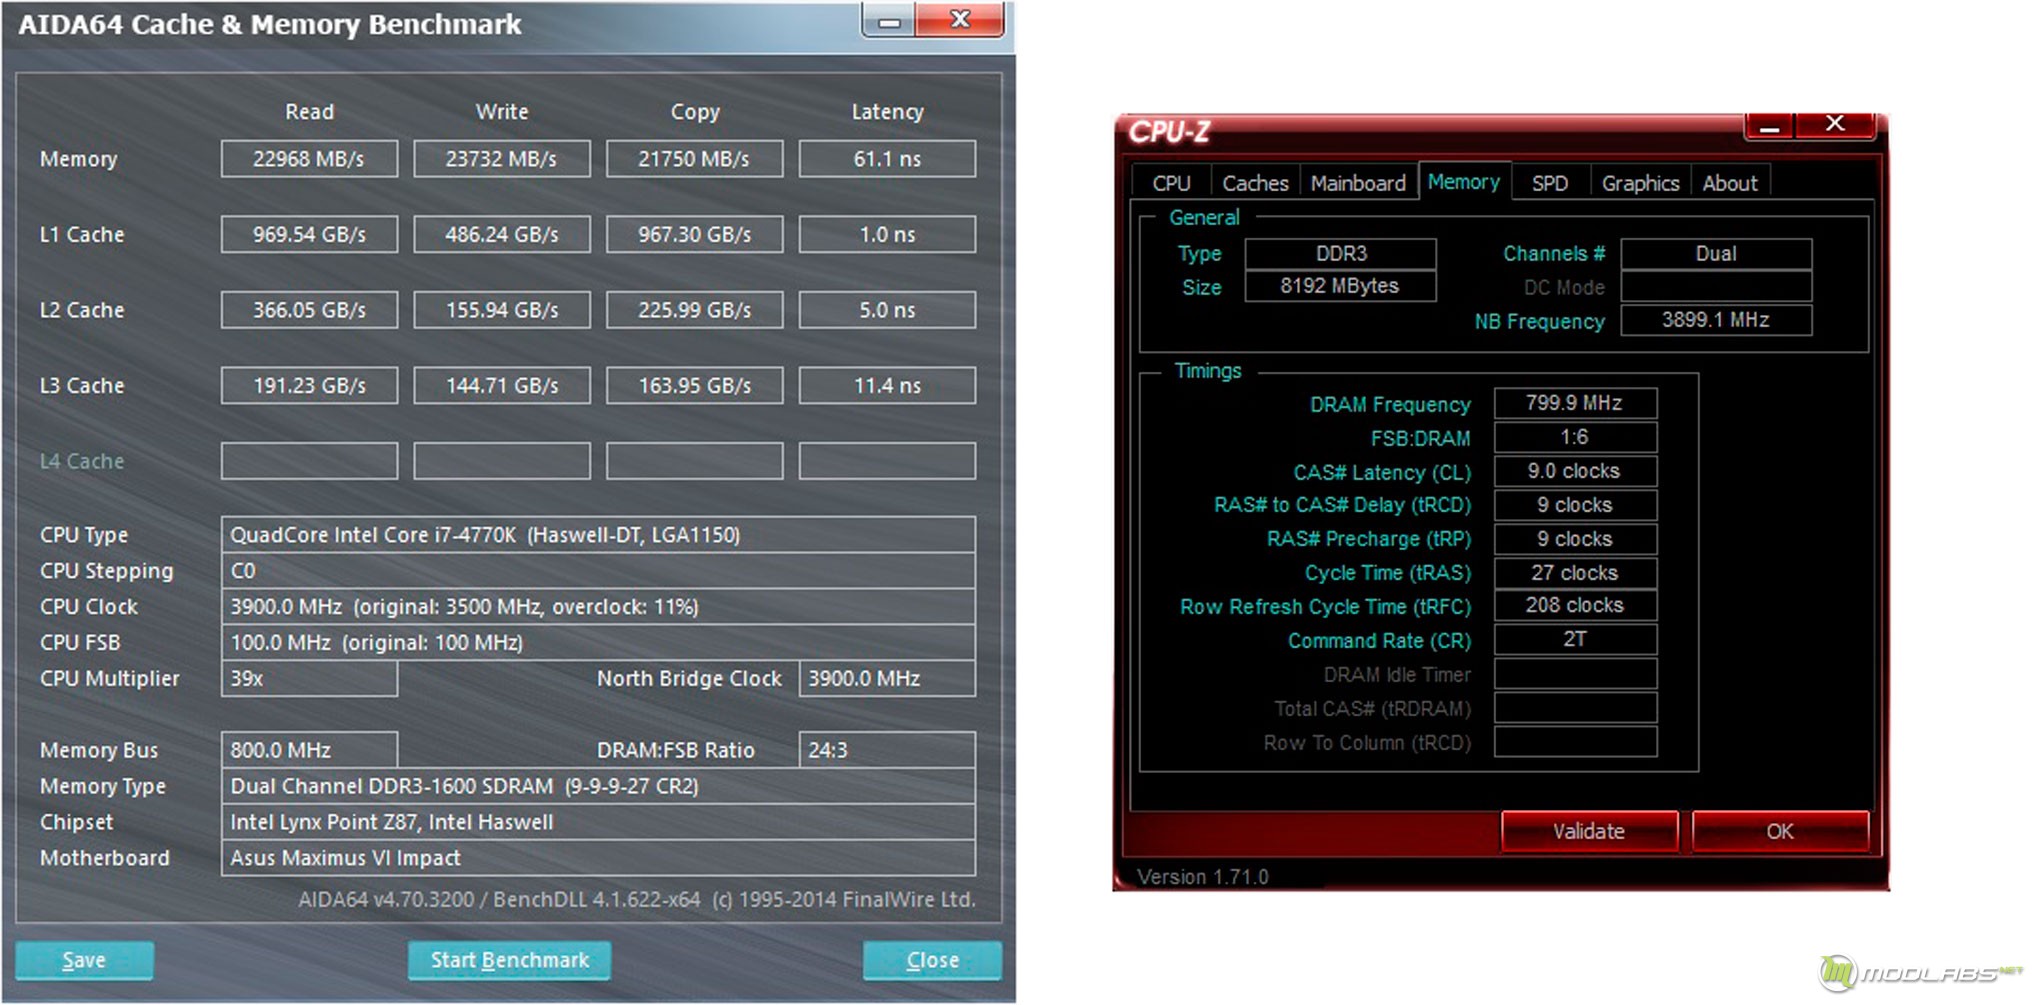2036x1005 pixels.
Task: Select L1 Cache read 969.54 GB/s
Action: tap(309, 234)
